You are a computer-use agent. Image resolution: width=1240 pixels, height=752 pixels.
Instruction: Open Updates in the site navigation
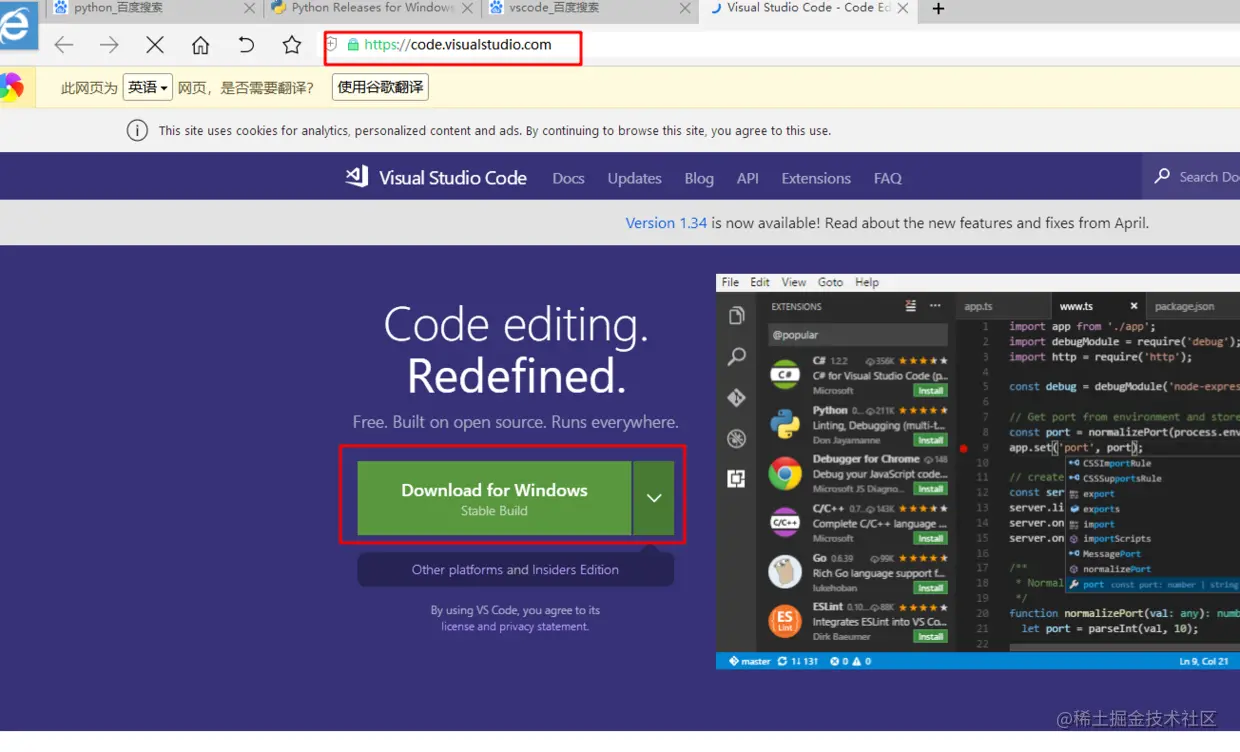click(634, 178)
